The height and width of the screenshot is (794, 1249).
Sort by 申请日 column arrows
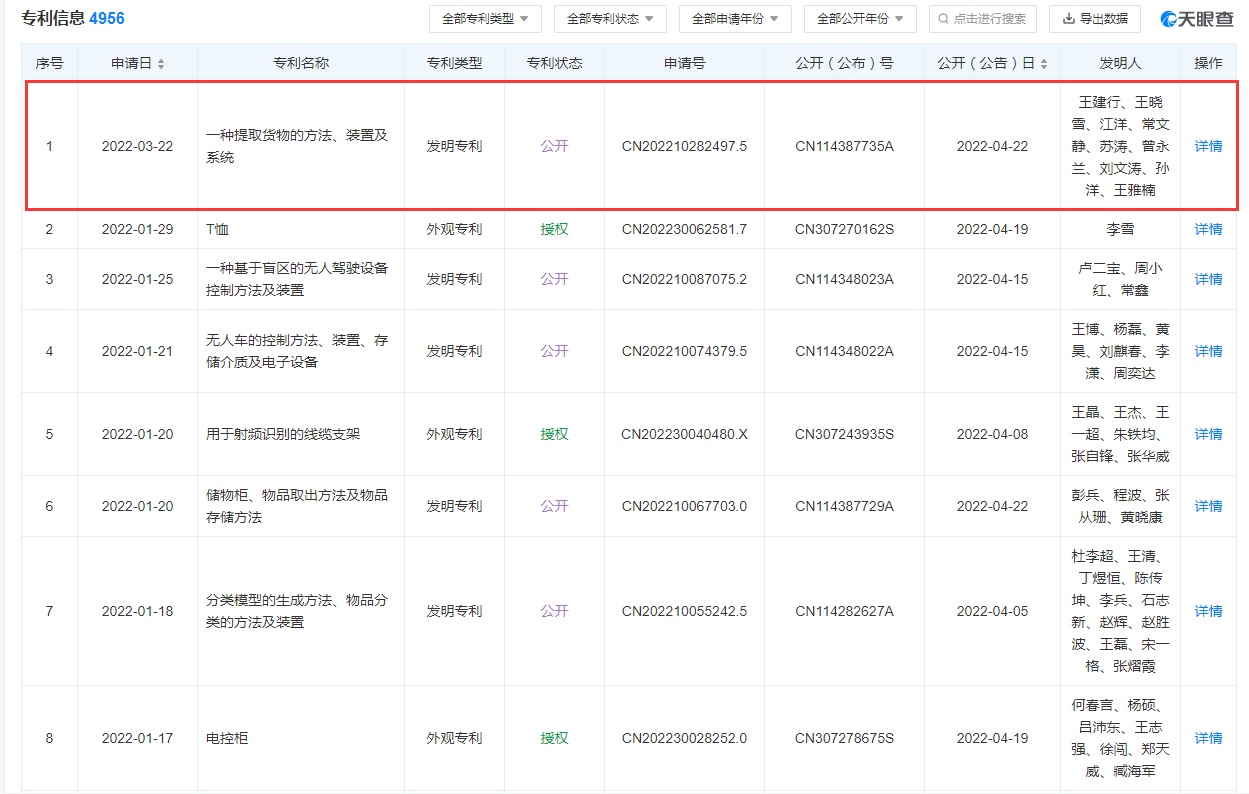click(x=161, y=63)
